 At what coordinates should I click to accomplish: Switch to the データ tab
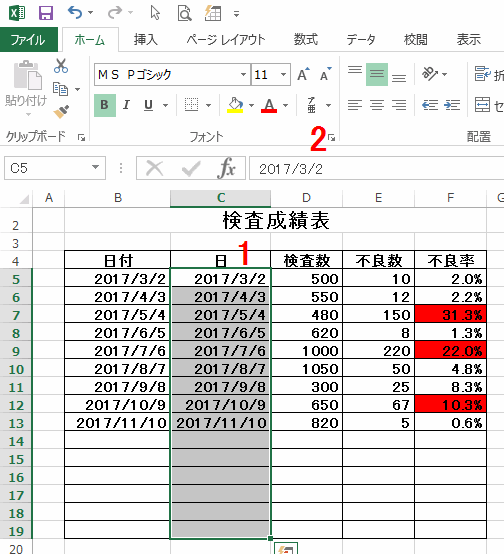[x=361, y=40]
